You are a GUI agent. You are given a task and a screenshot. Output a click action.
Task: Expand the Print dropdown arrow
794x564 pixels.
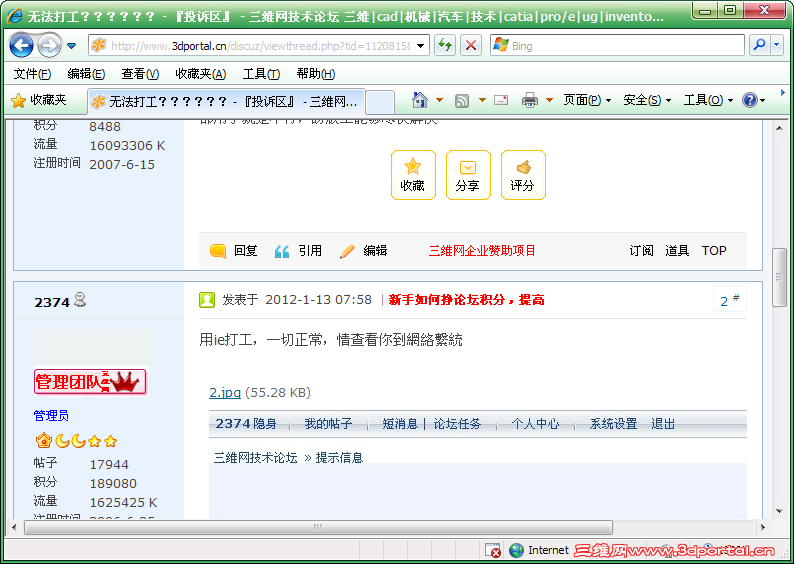(549, 100)
